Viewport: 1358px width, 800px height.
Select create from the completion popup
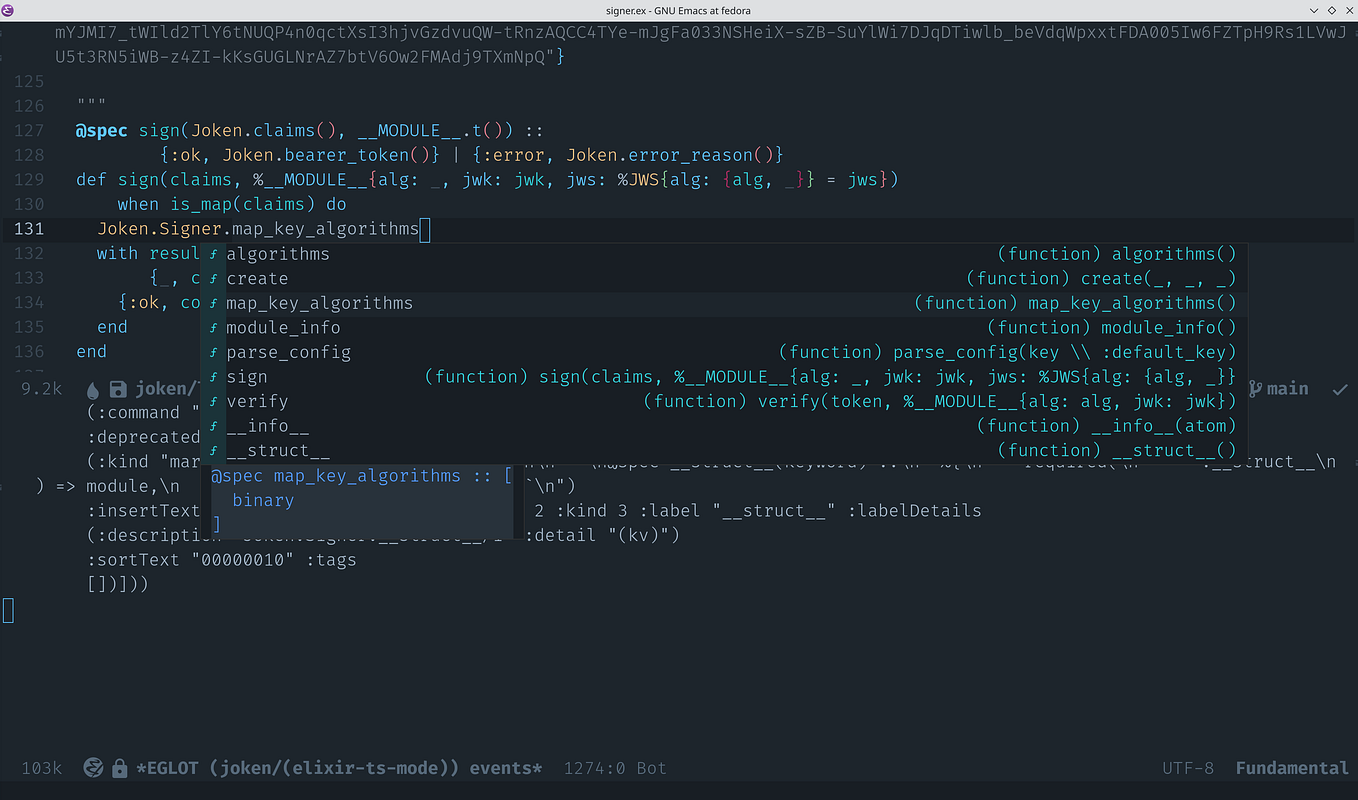coord(257,278)
